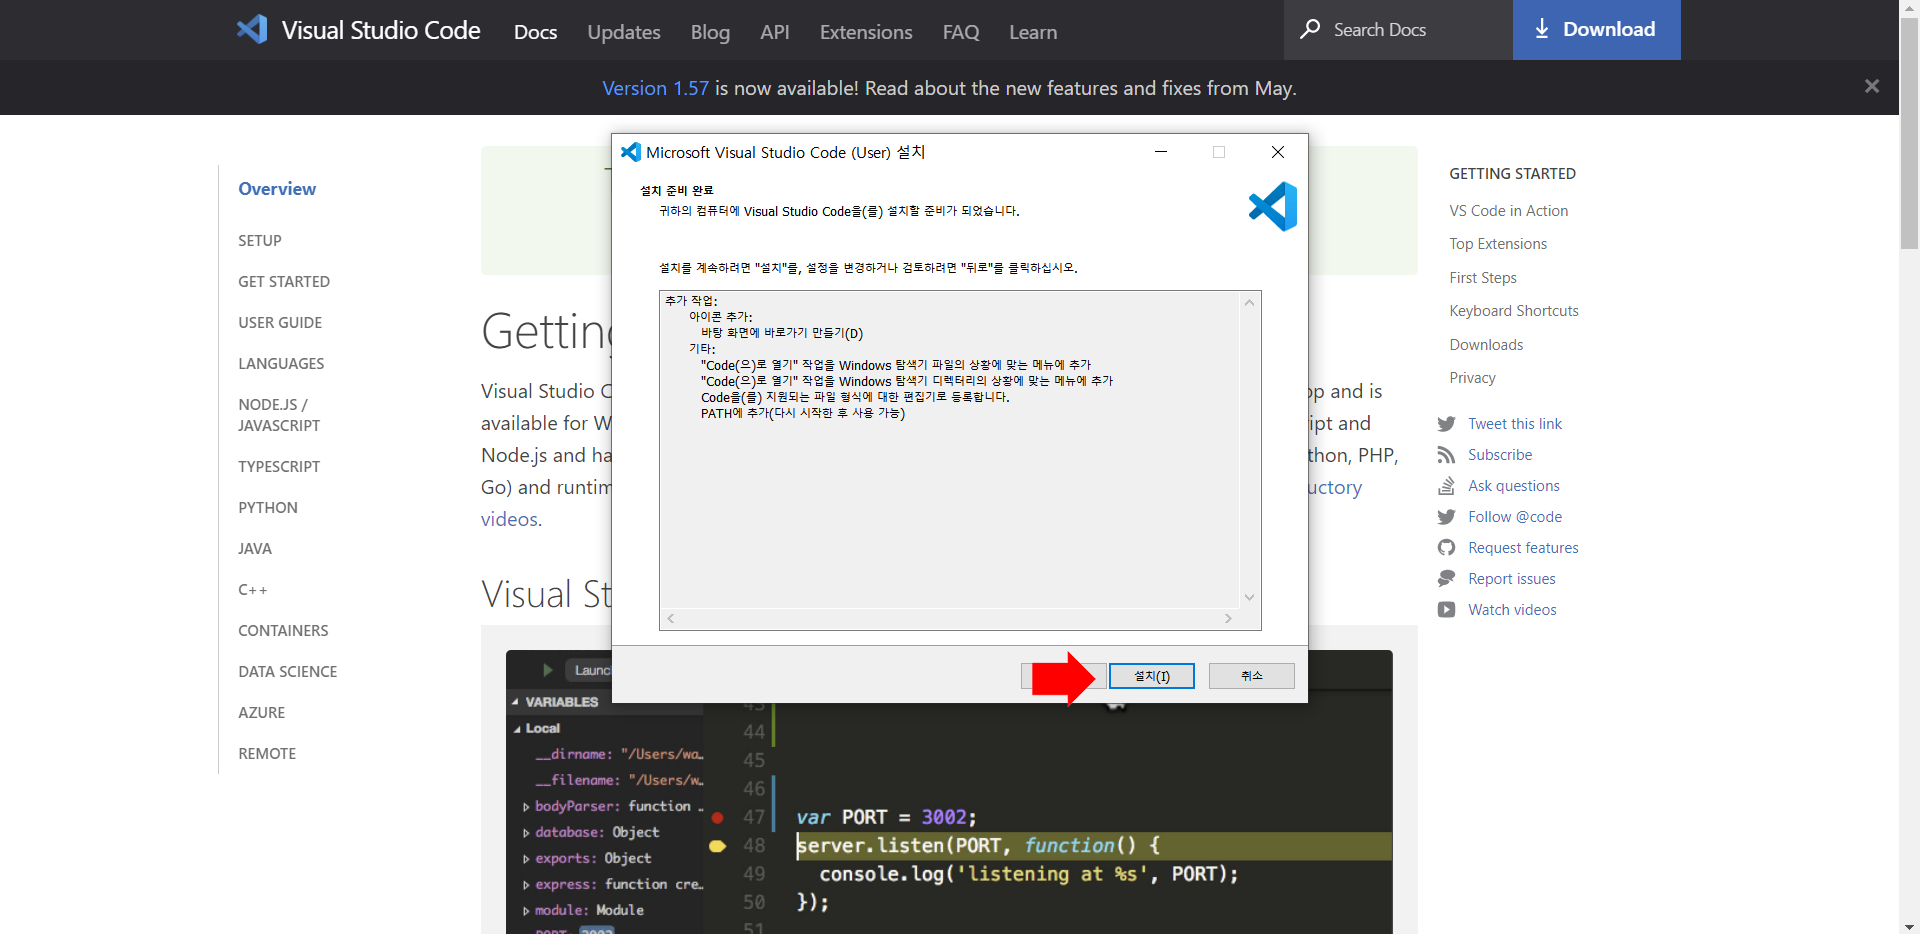The width and height of the screenshot is (1920, 934).
Task: Go to Downloads link in right panel
Action: click(x=1486, y=345)
